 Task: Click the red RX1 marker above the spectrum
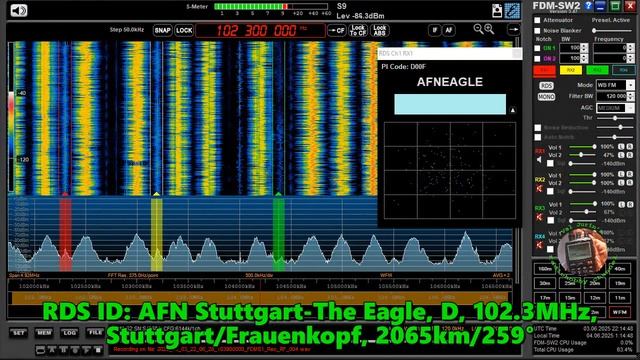65,194
